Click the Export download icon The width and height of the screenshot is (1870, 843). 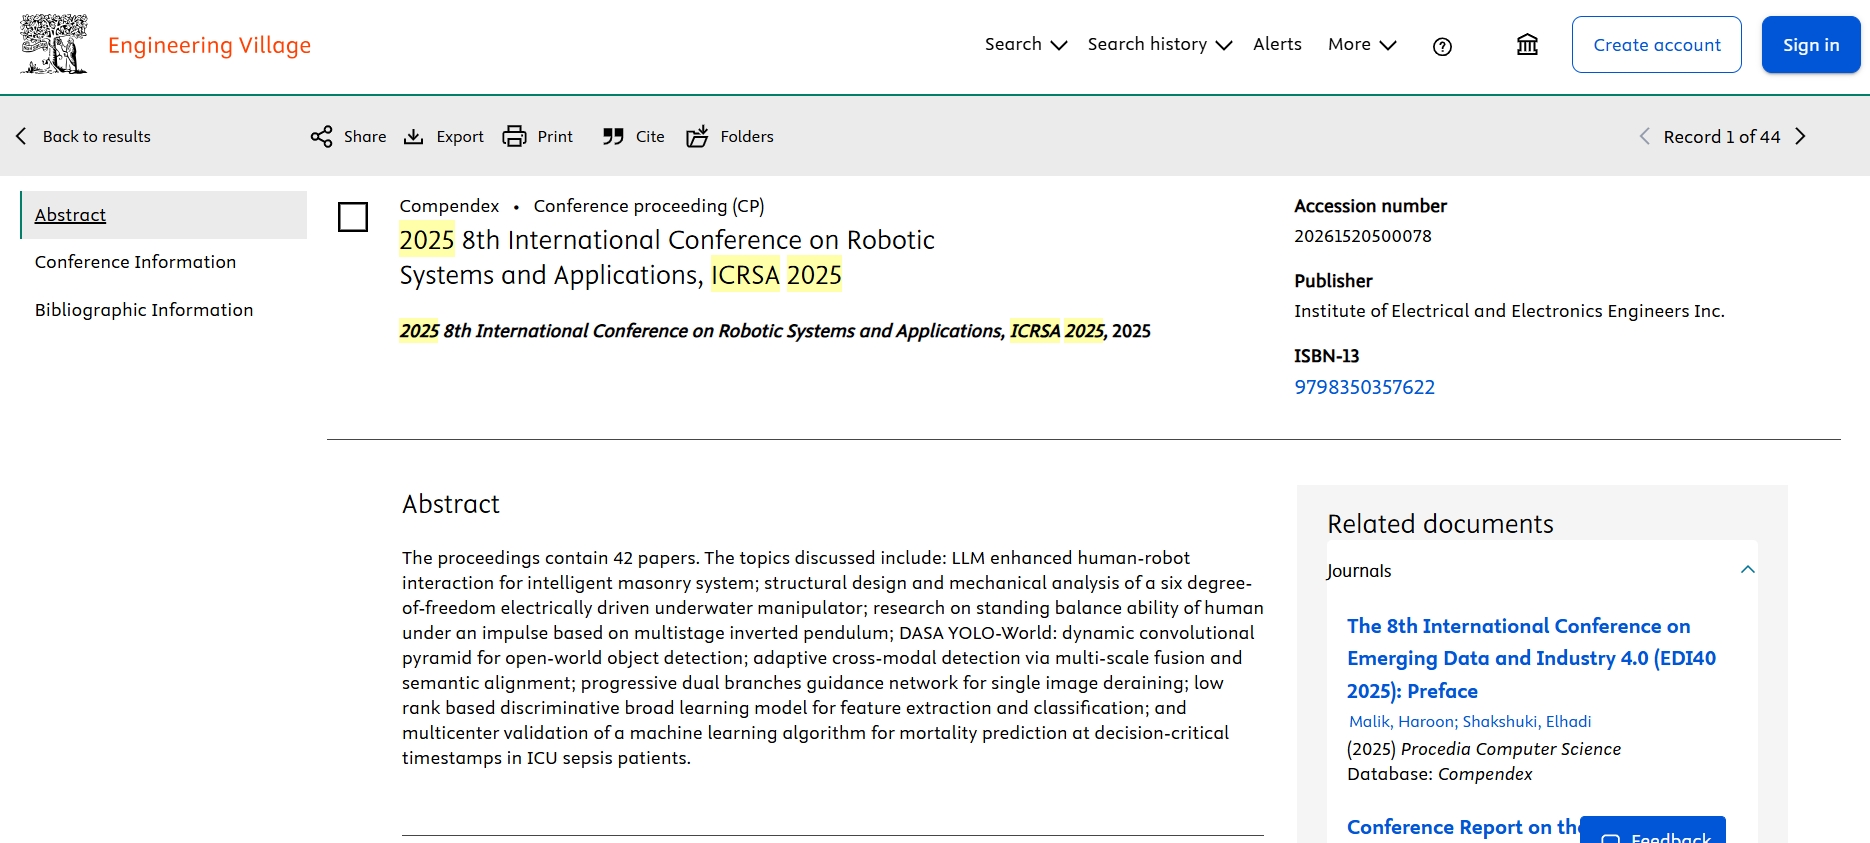(x=413, y=137)
